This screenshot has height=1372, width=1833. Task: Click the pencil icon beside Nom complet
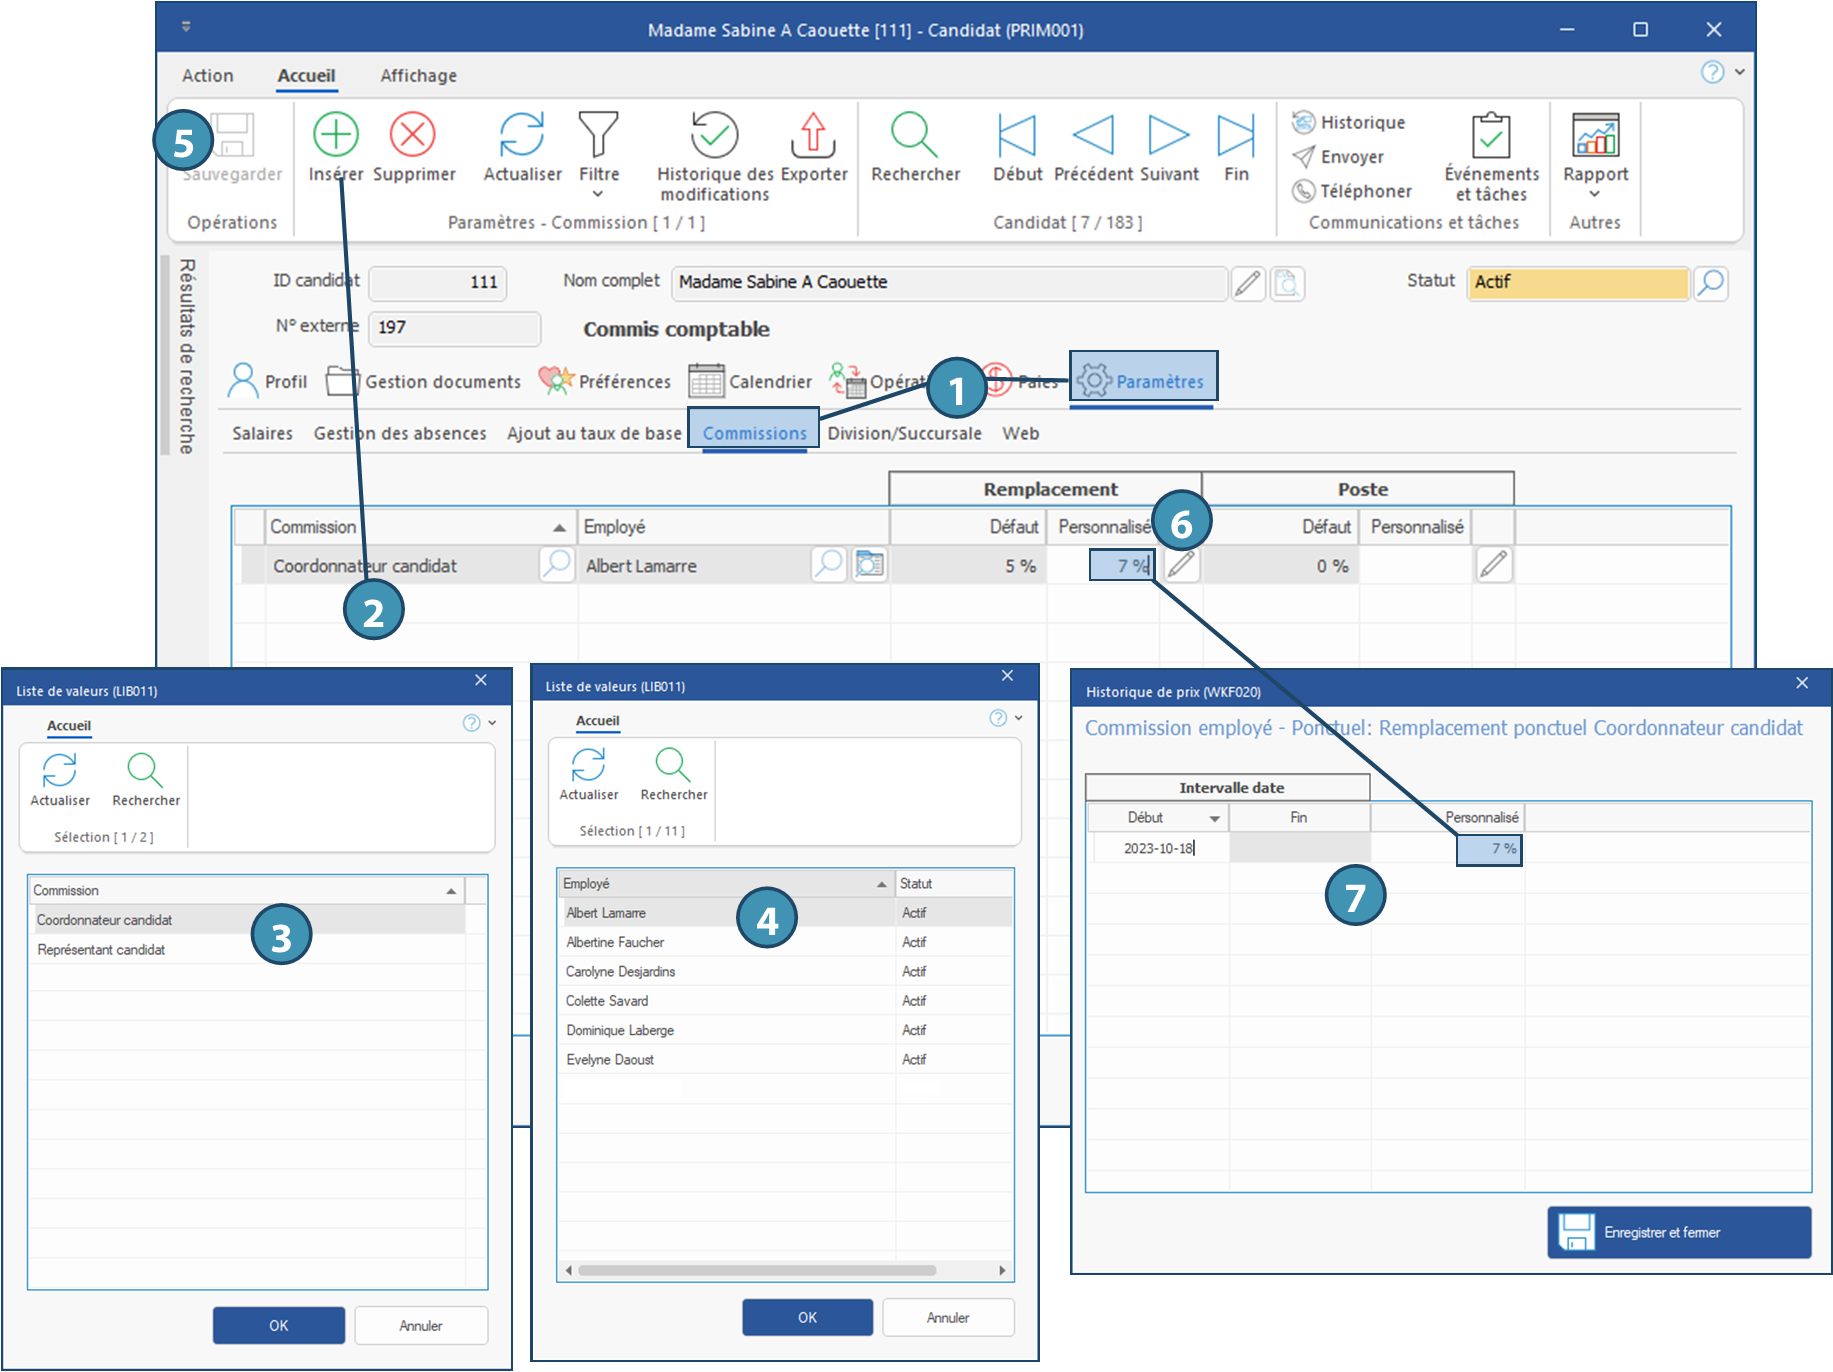point(1247,284)
